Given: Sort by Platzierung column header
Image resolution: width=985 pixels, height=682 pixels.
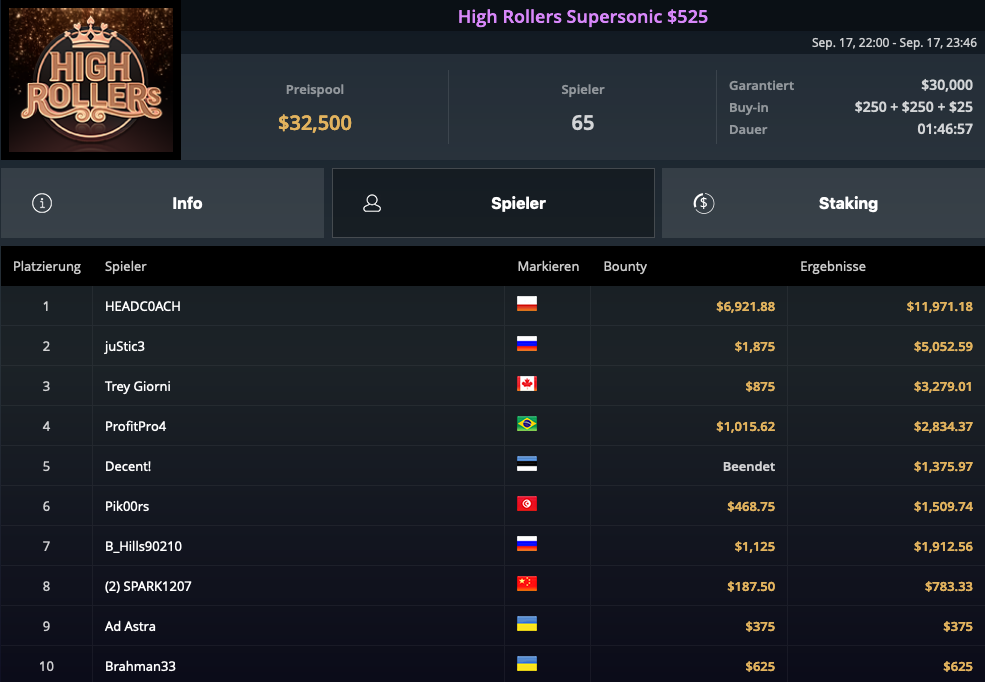Looking at the screenshot, I should (46, 267).
